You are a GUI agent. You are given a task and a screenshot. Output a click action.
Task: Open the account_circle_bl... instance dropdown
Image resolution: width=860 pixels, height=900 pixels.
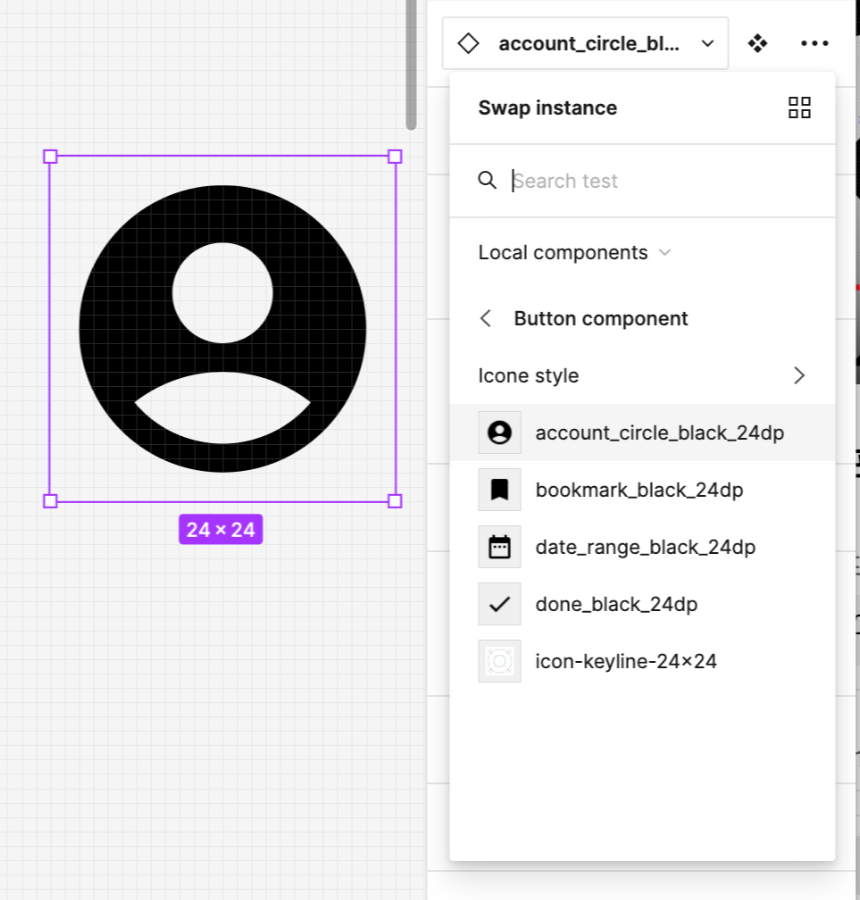pos(585,43)
